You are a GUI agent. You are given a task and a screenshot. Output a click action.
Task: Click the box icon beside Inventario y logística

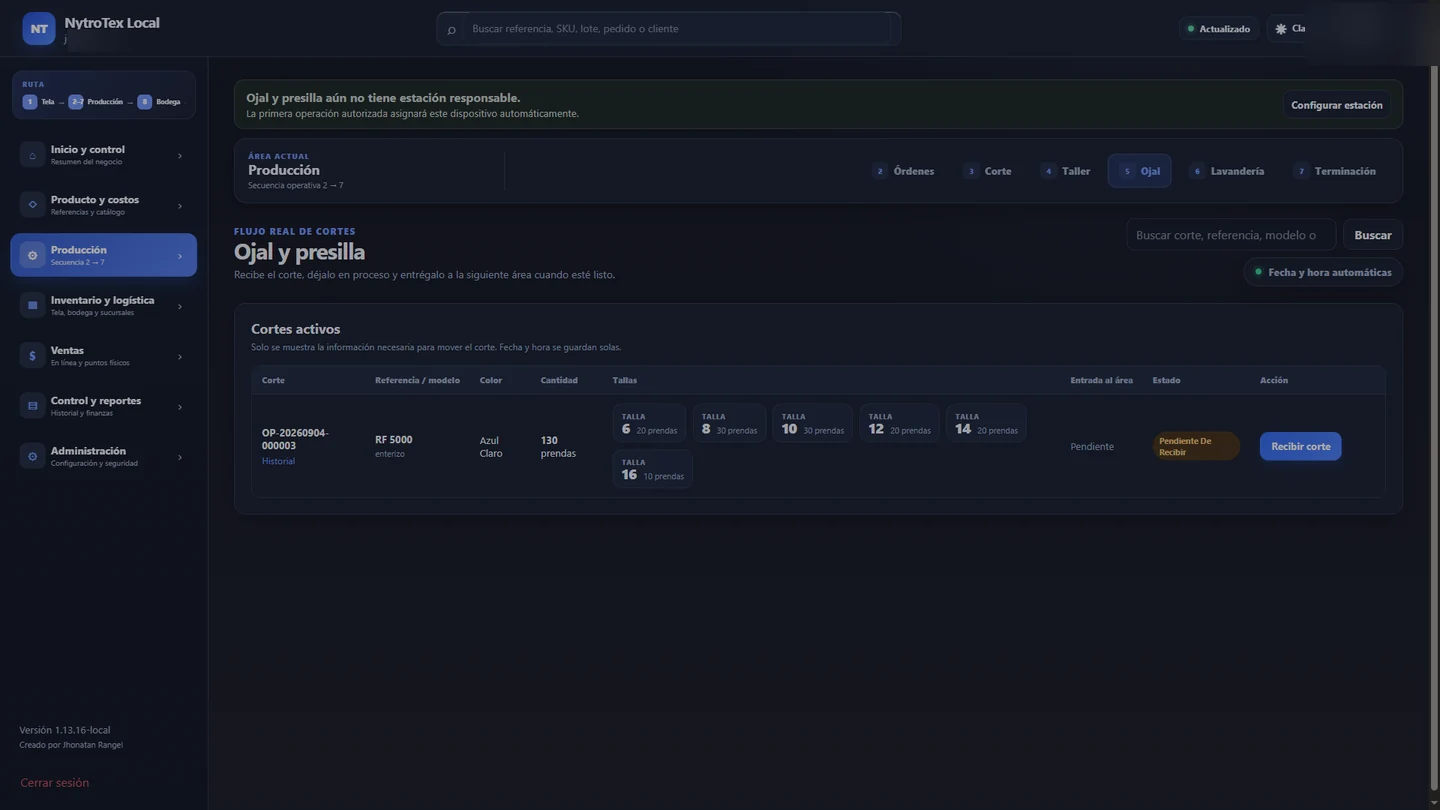point(32,306)
